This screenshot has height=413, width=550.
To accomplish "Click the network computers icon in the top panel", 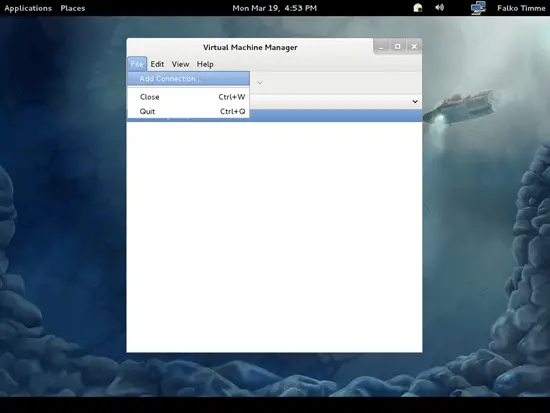I will (x=478, y=8).
